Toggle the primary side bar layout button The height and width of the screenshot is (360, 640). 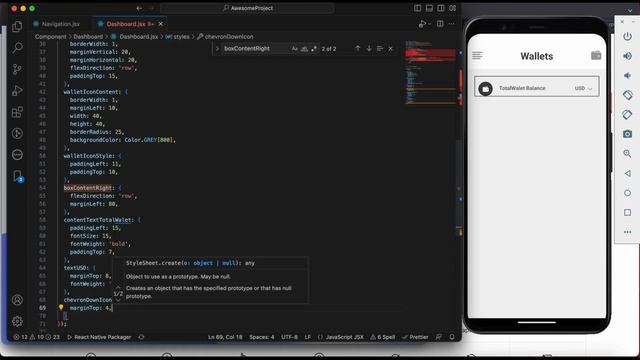point(418,8)
